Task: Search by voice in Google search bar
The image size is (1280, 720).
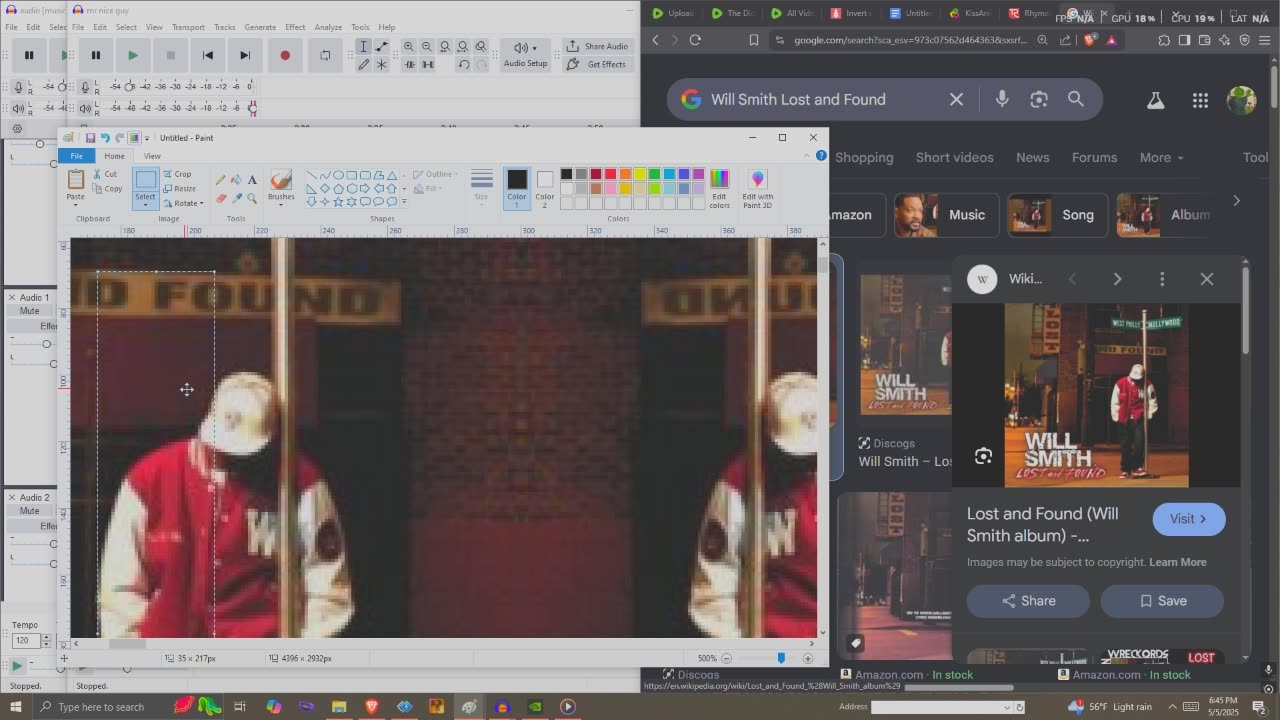Action: pyautogui.click(x=1001, y=99)
